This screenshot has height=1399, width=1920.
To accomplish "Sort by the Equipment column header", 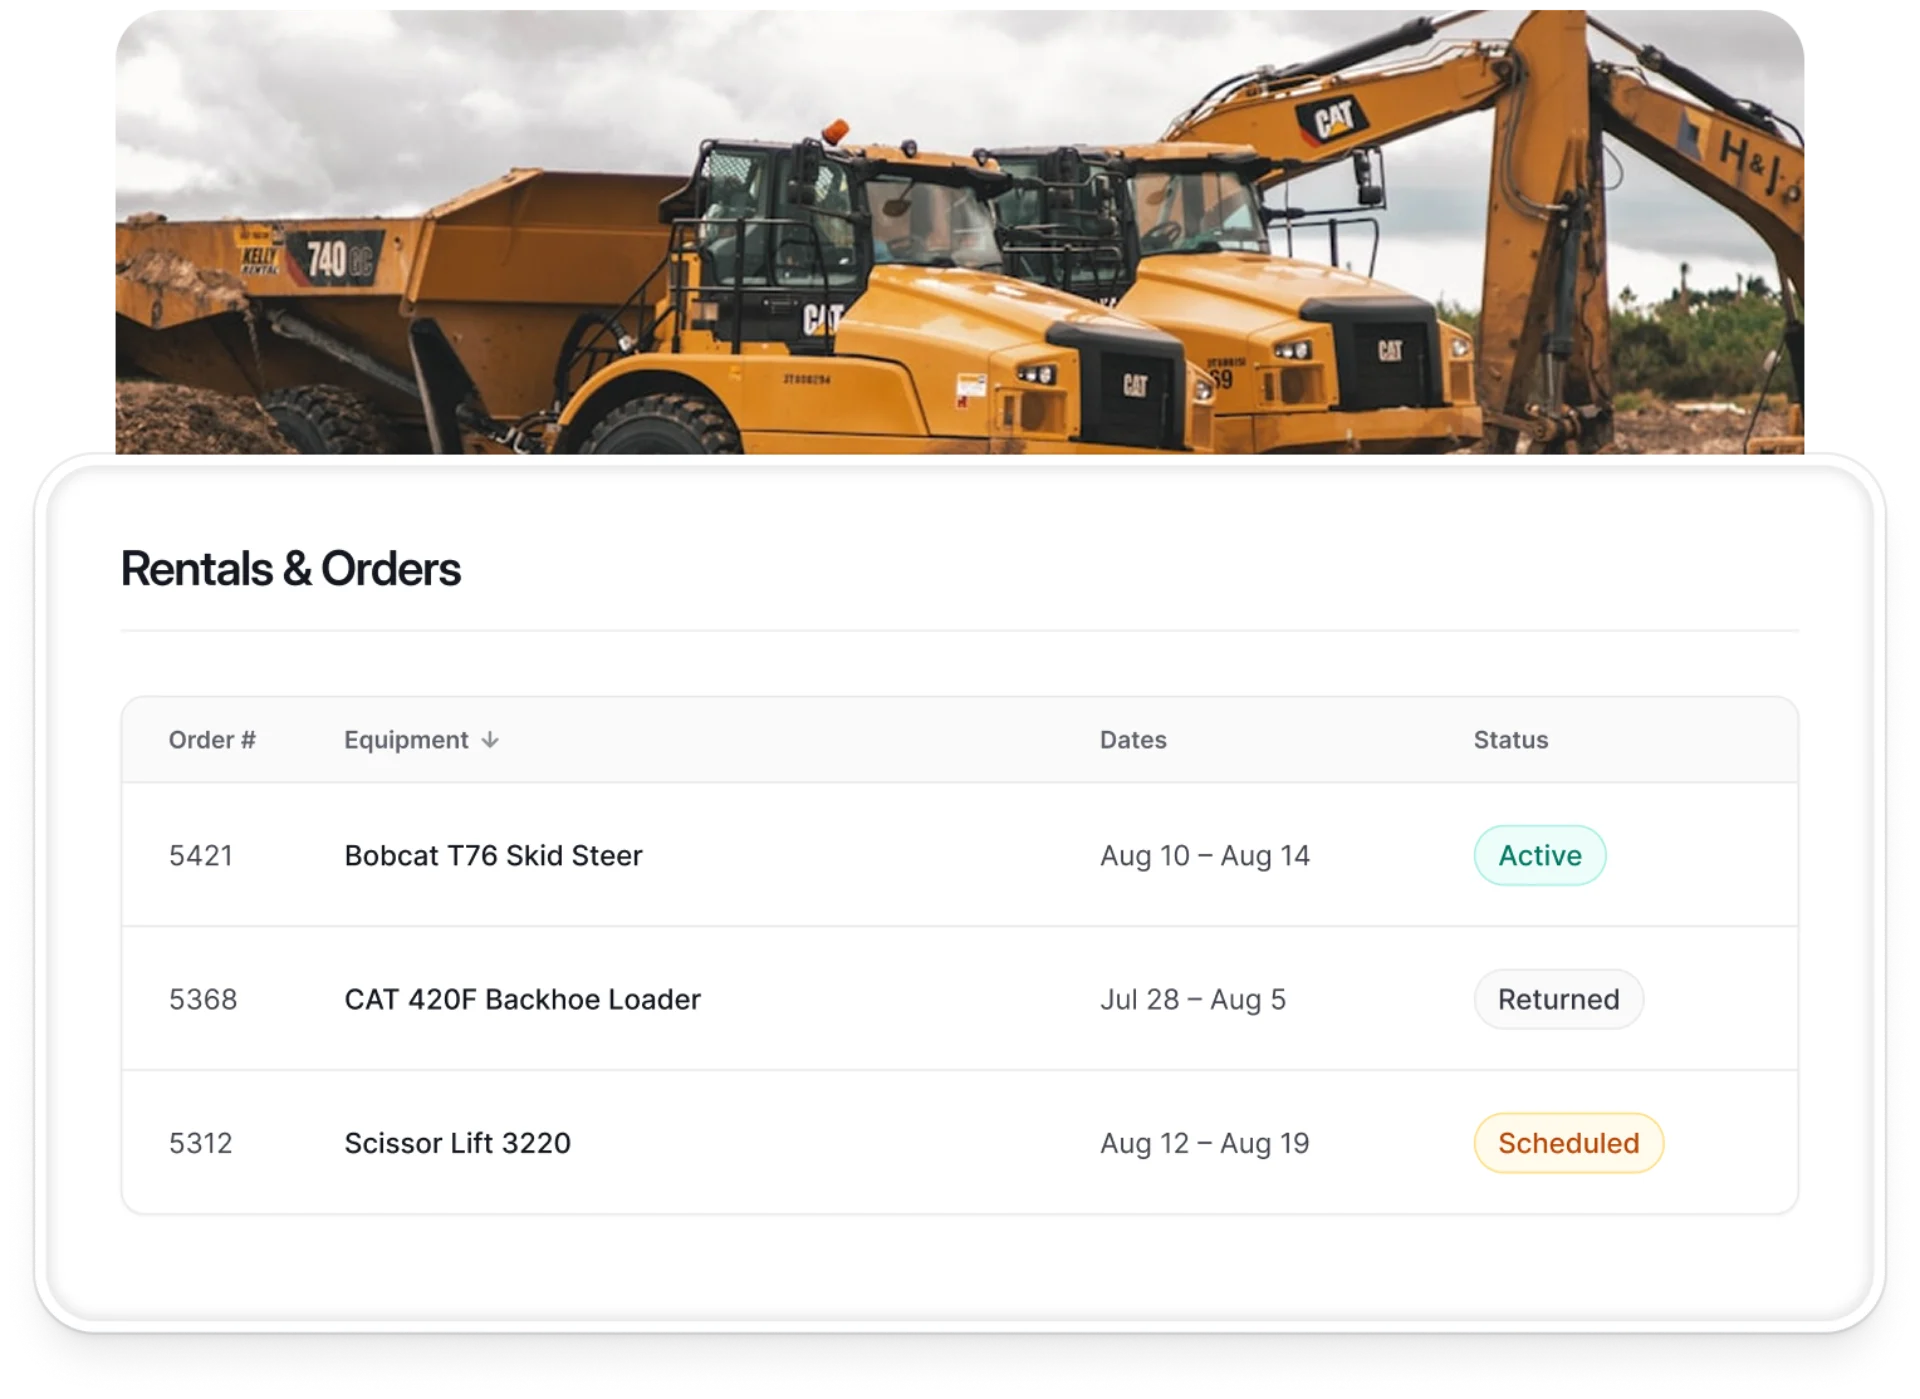I will [406, 740].
